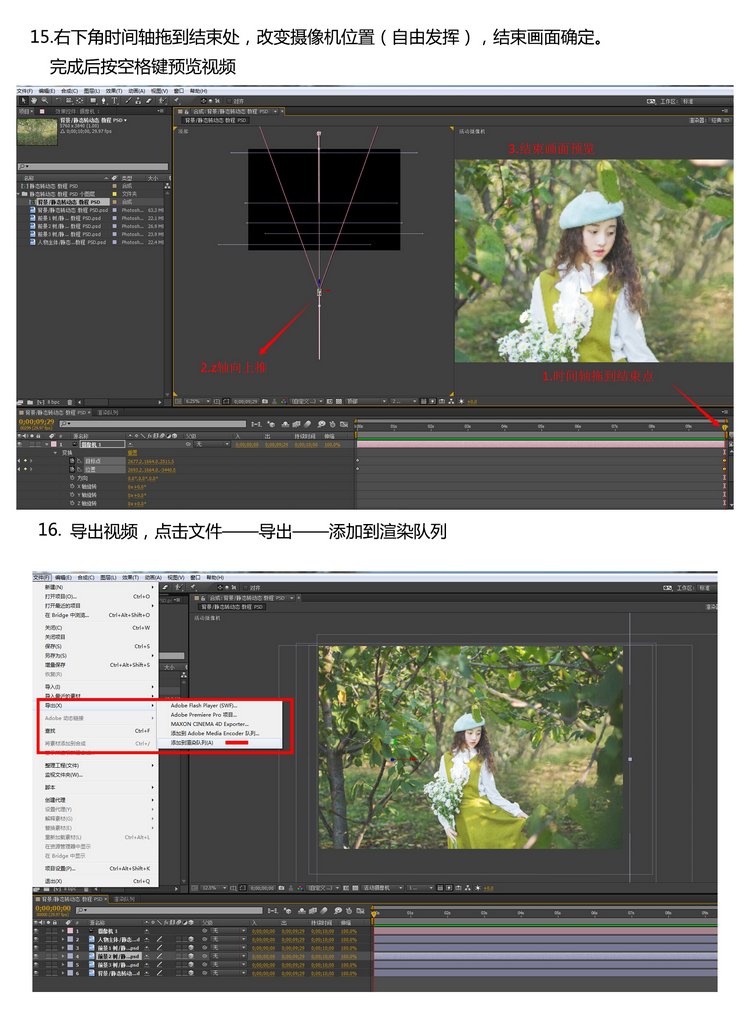Hide layer 1 摄像机 1 via eye icon
Screen dimensions: 750x1032
(x=36, y=931)
